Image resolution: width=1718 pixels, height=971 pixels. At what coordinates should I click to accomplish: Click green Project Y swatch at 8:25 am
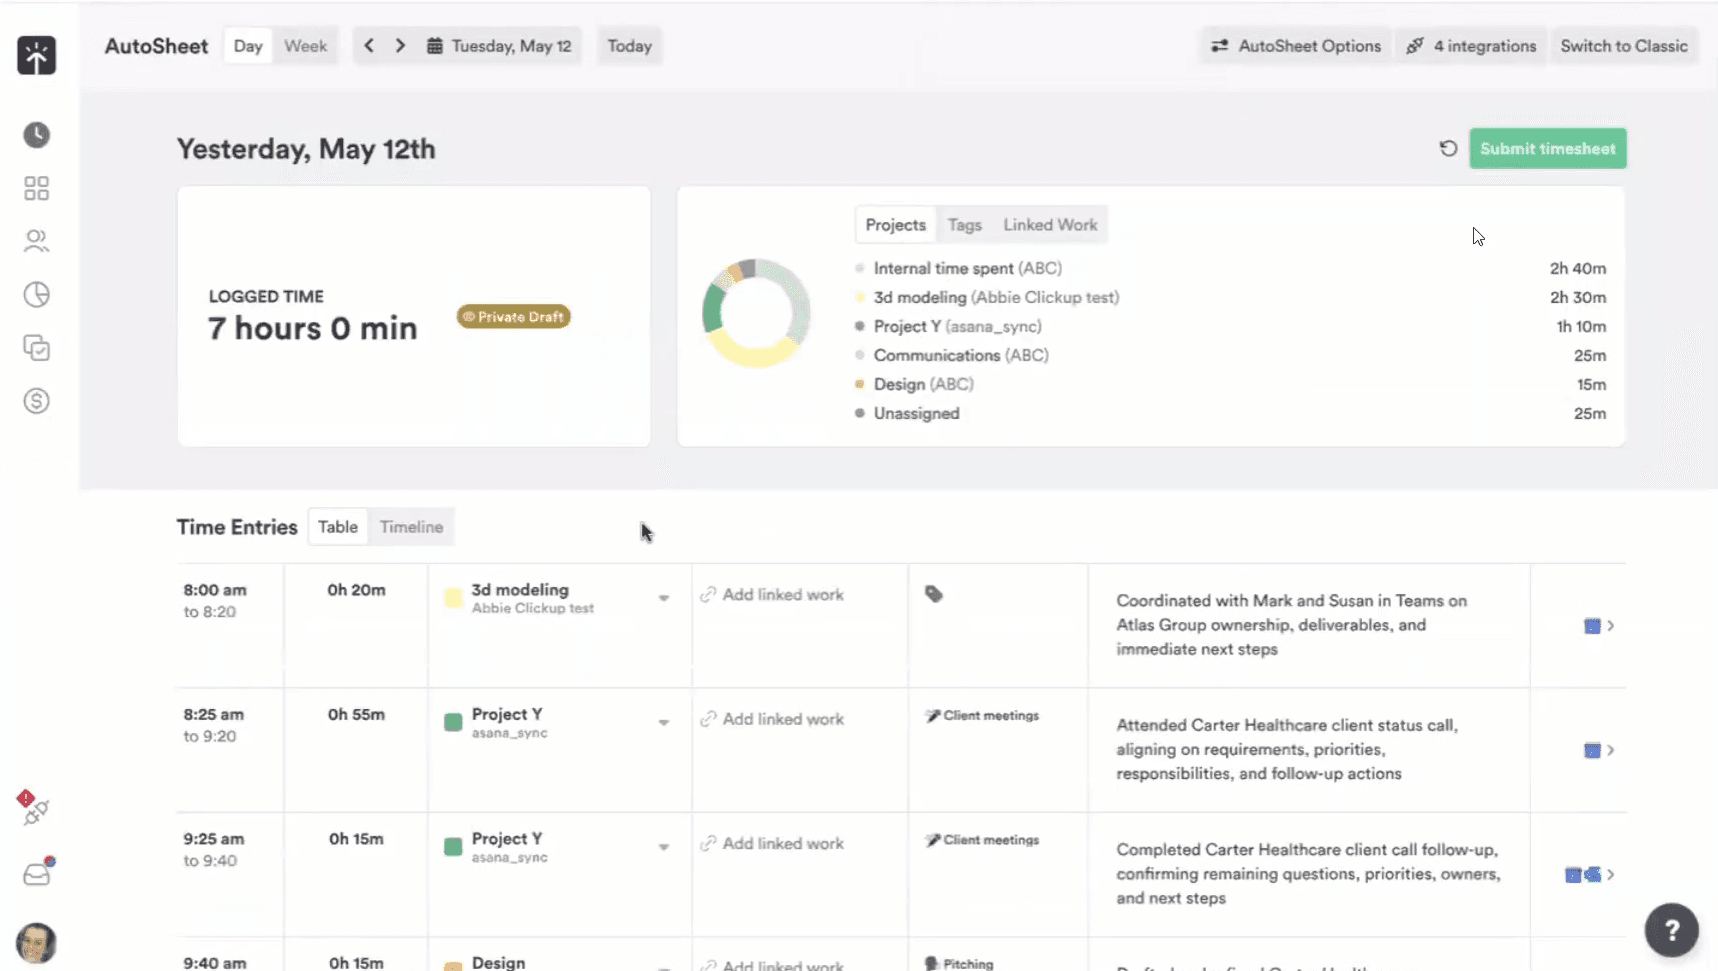tap(453, 722)
